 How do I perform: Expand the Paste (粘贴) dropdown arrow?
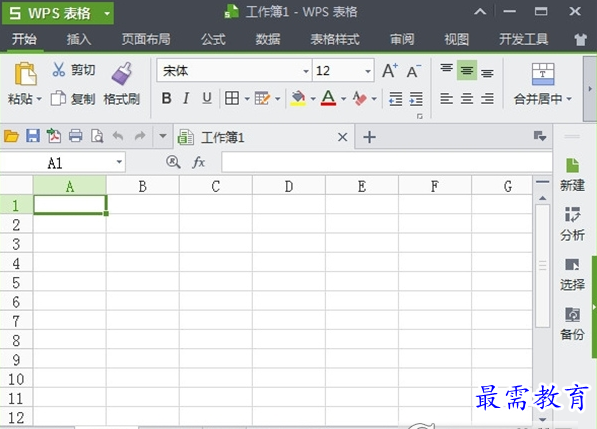point(39,99)
